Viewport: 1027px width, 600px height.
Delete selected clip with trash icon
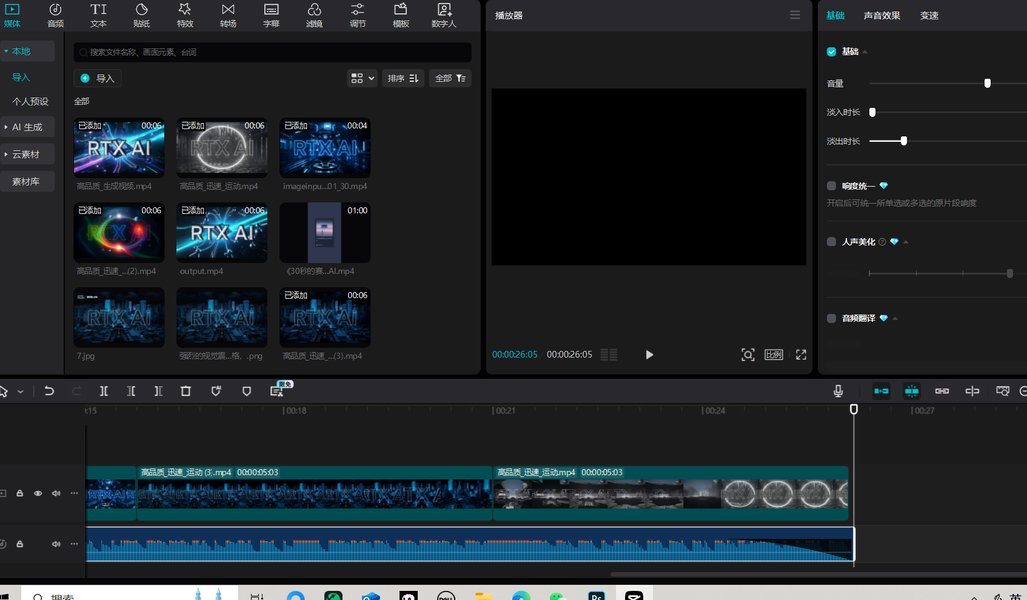[x=185, y=391]
